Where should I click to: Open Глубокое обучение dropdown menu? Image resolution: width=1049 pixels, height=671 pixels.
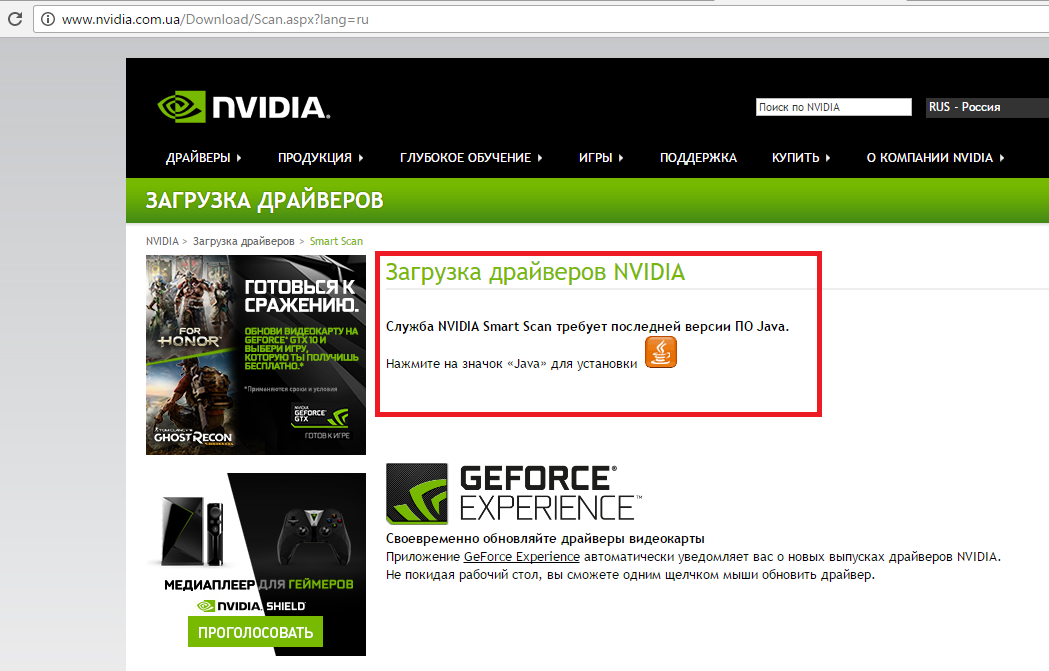[x=471, y=158]
